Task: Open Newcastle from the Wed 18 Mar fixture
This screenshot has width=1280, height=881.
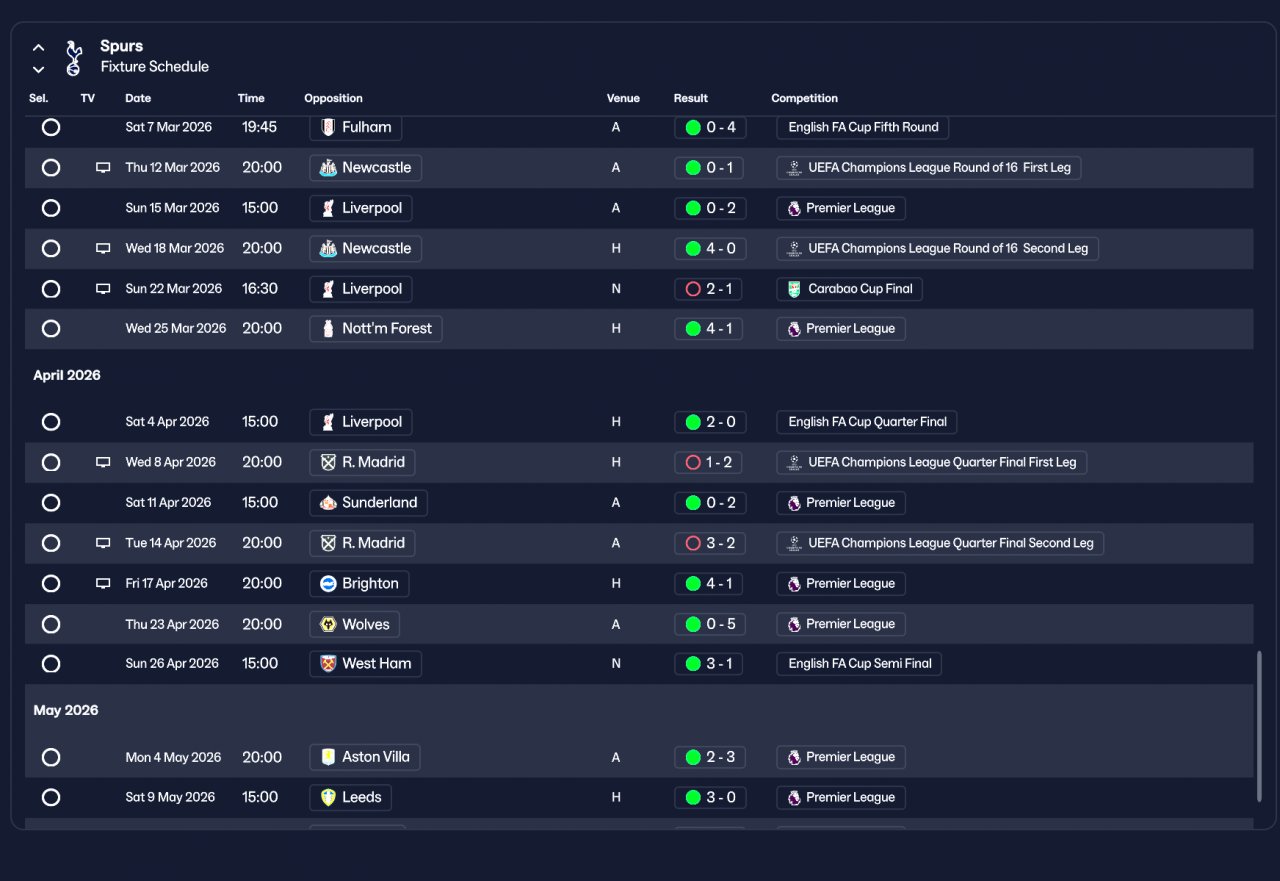Action: 366,248
